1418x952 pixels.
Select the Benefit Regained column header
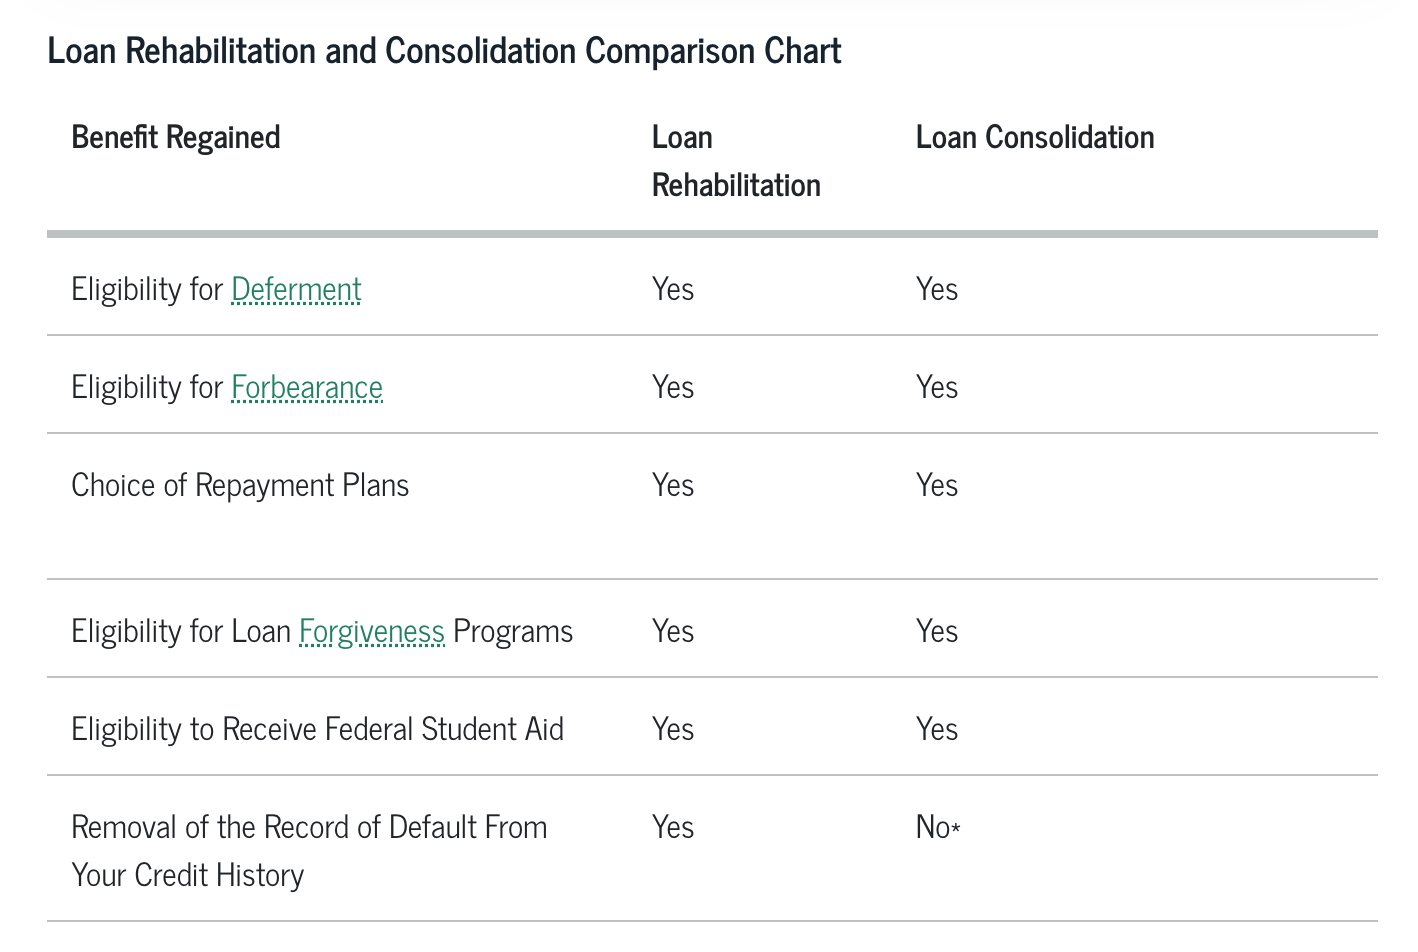coord(176,138)
